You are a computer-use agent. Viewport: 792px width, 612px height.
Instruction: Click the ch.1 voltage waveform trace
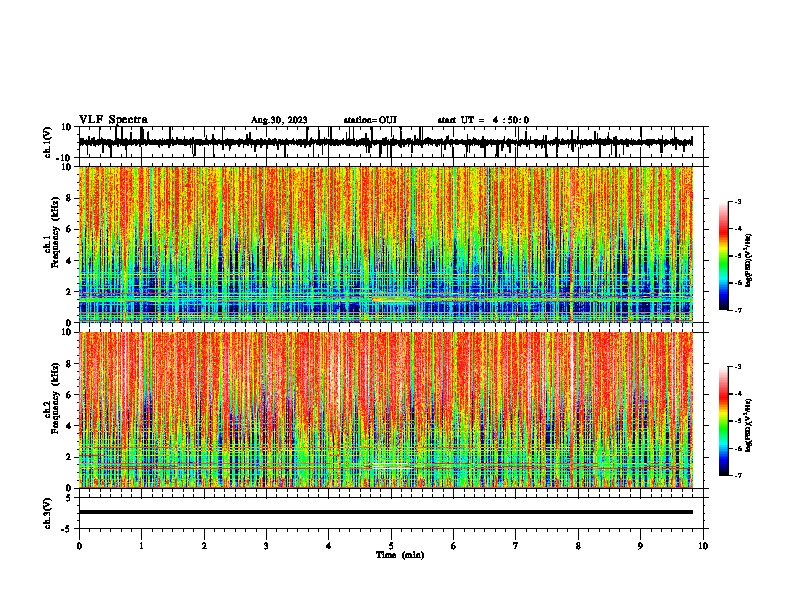click(x=385, y=142)
